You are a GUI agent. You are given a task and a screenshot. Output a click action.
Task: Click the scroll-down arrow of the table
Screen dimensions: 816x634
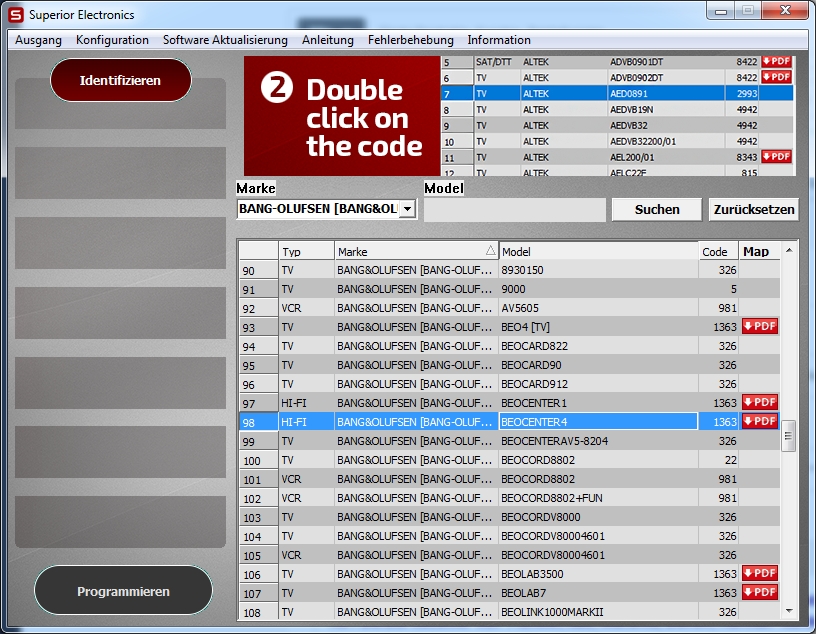(789, 611)
